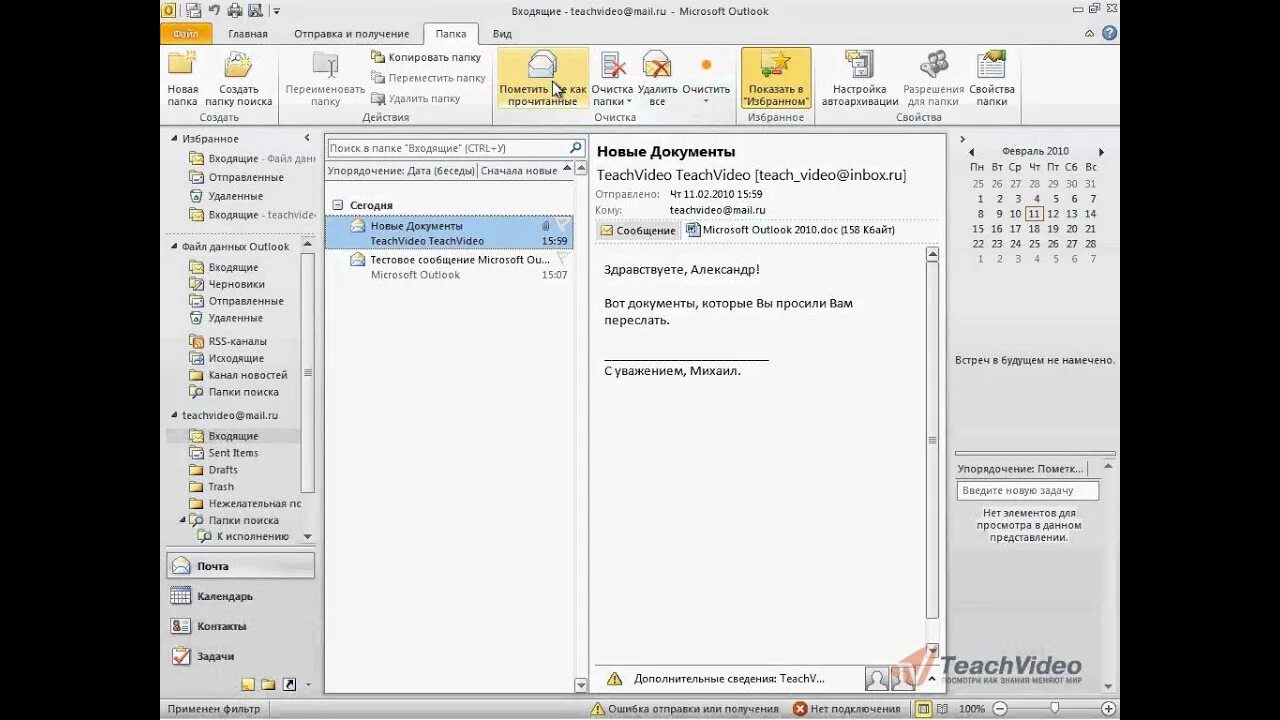Go to next month in calendar

pos(1102,152)
